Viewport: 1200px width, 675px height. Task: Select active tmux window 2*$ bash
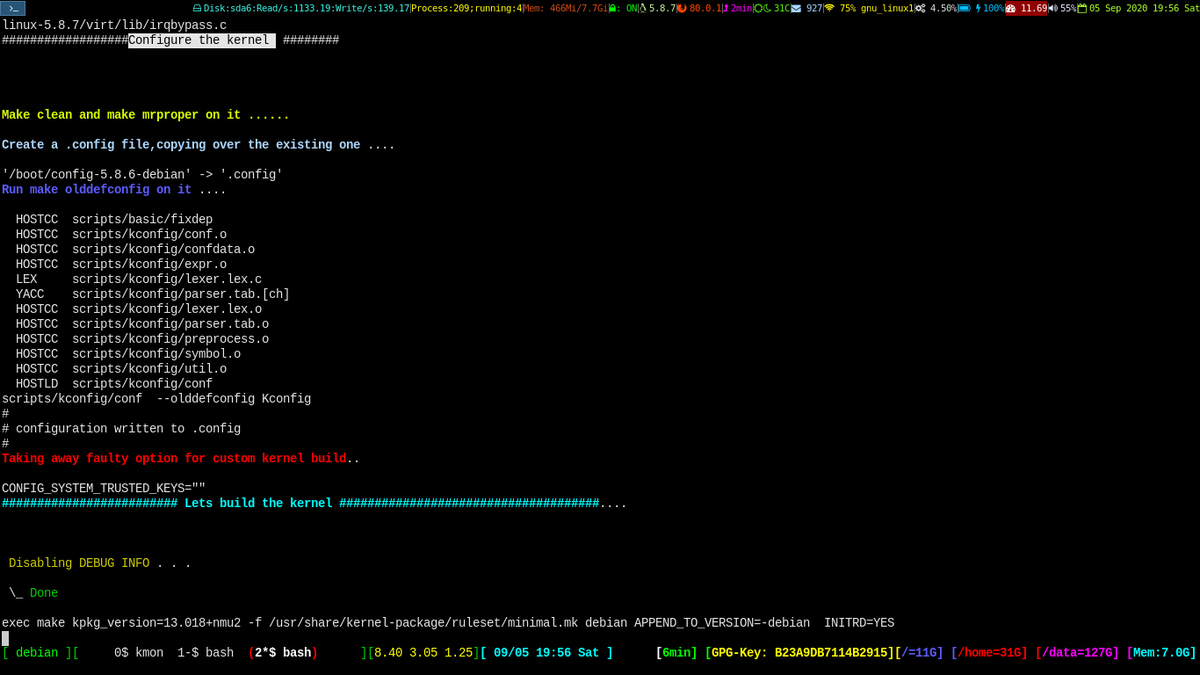[283, 653]
